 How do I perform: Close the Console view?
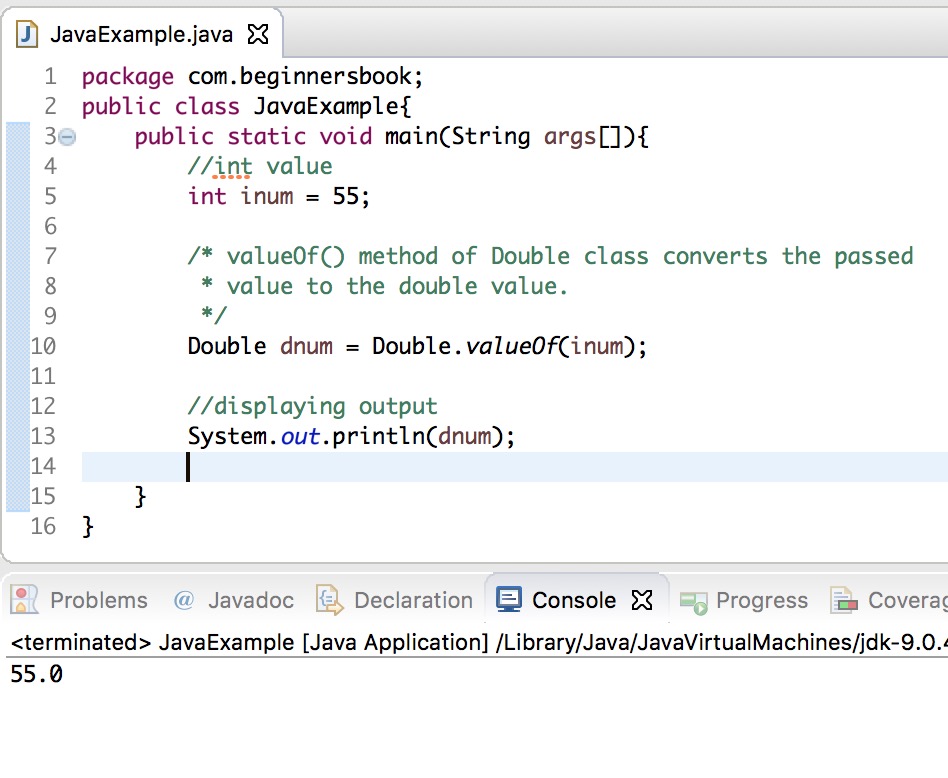coord(642,600)
